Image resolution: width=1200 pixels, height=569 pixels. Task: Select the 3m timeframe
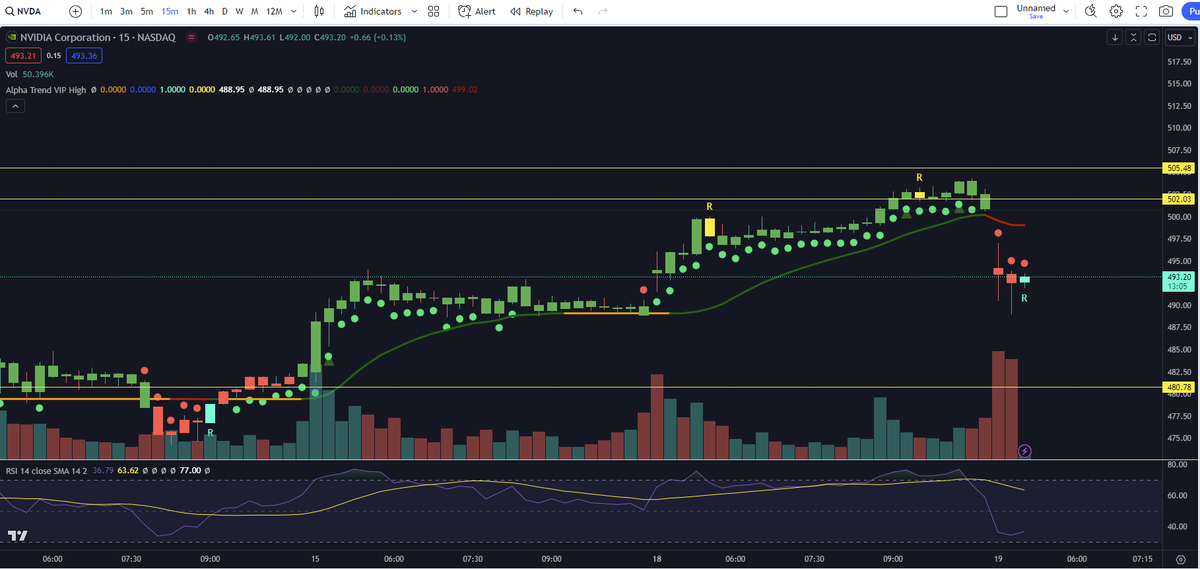tap(127, 11)
